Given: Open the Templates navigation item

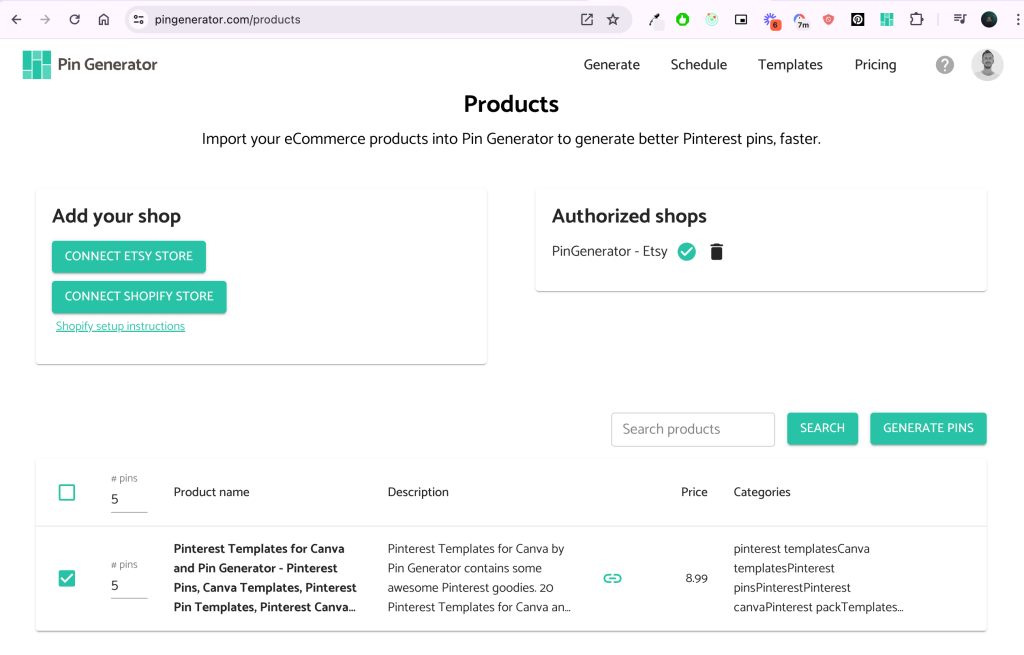Looking at the screenshot, I should pyautogui.click(x=790, y=65).
